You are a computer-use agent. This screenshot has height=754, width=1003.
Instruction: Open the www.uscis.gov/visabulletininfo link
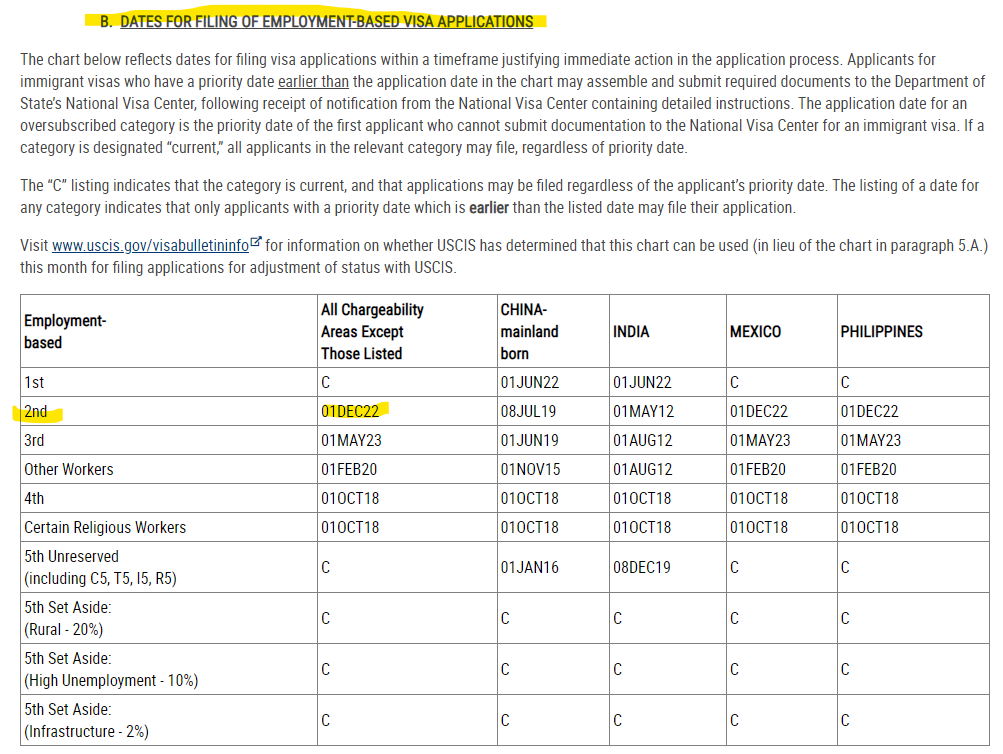[x=150, y=246]
